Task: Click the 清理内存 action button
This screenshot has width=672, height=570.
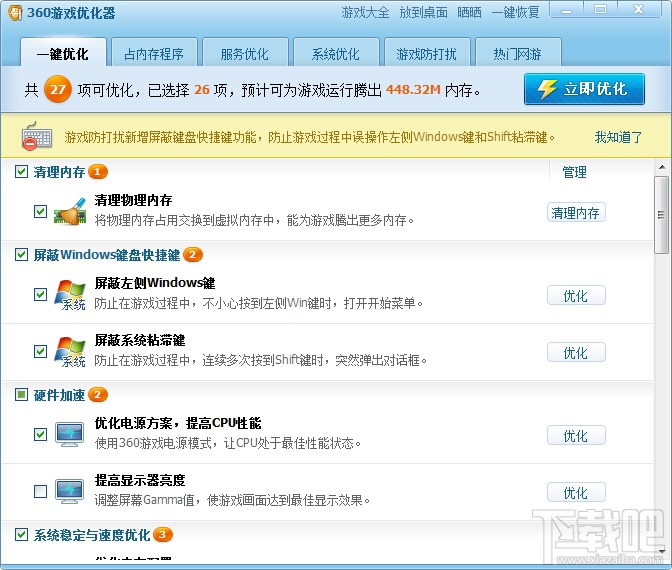Action: [576, 212]
